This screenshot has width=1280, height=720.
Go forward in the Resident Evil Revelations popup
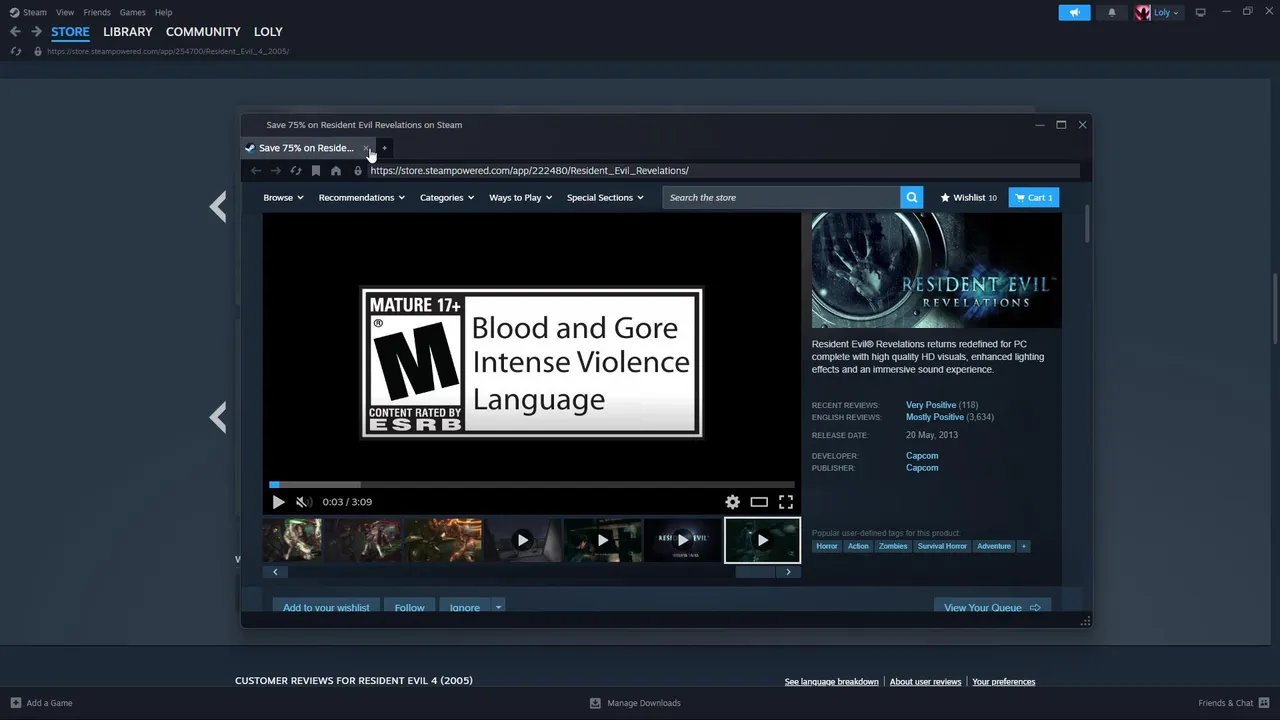pyautogui.click(x=276, y=171)
